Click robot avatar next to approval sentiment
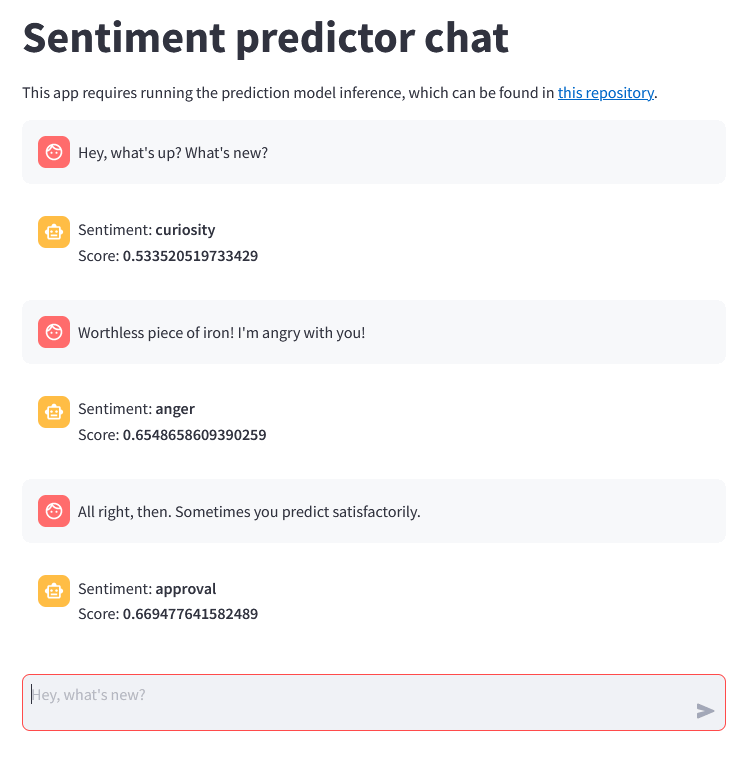Viewport: 749px width, 757px height. pos(54,590)
